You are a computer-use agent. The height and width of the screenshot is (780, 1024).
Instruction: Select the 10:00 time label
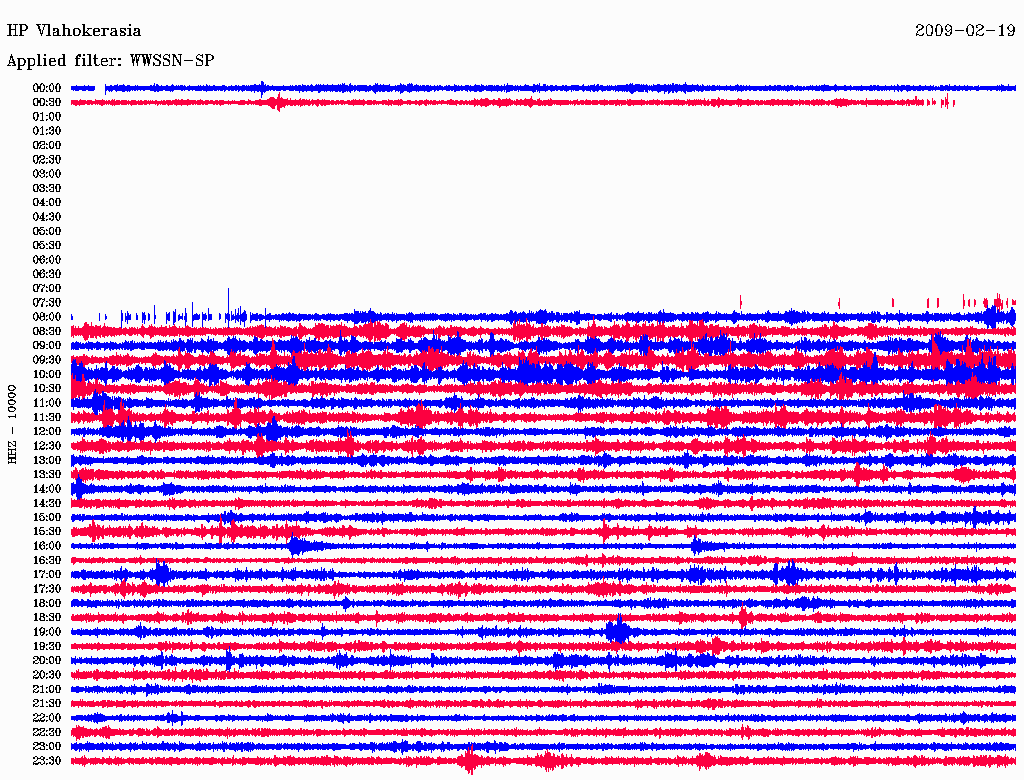coord(46,374)
